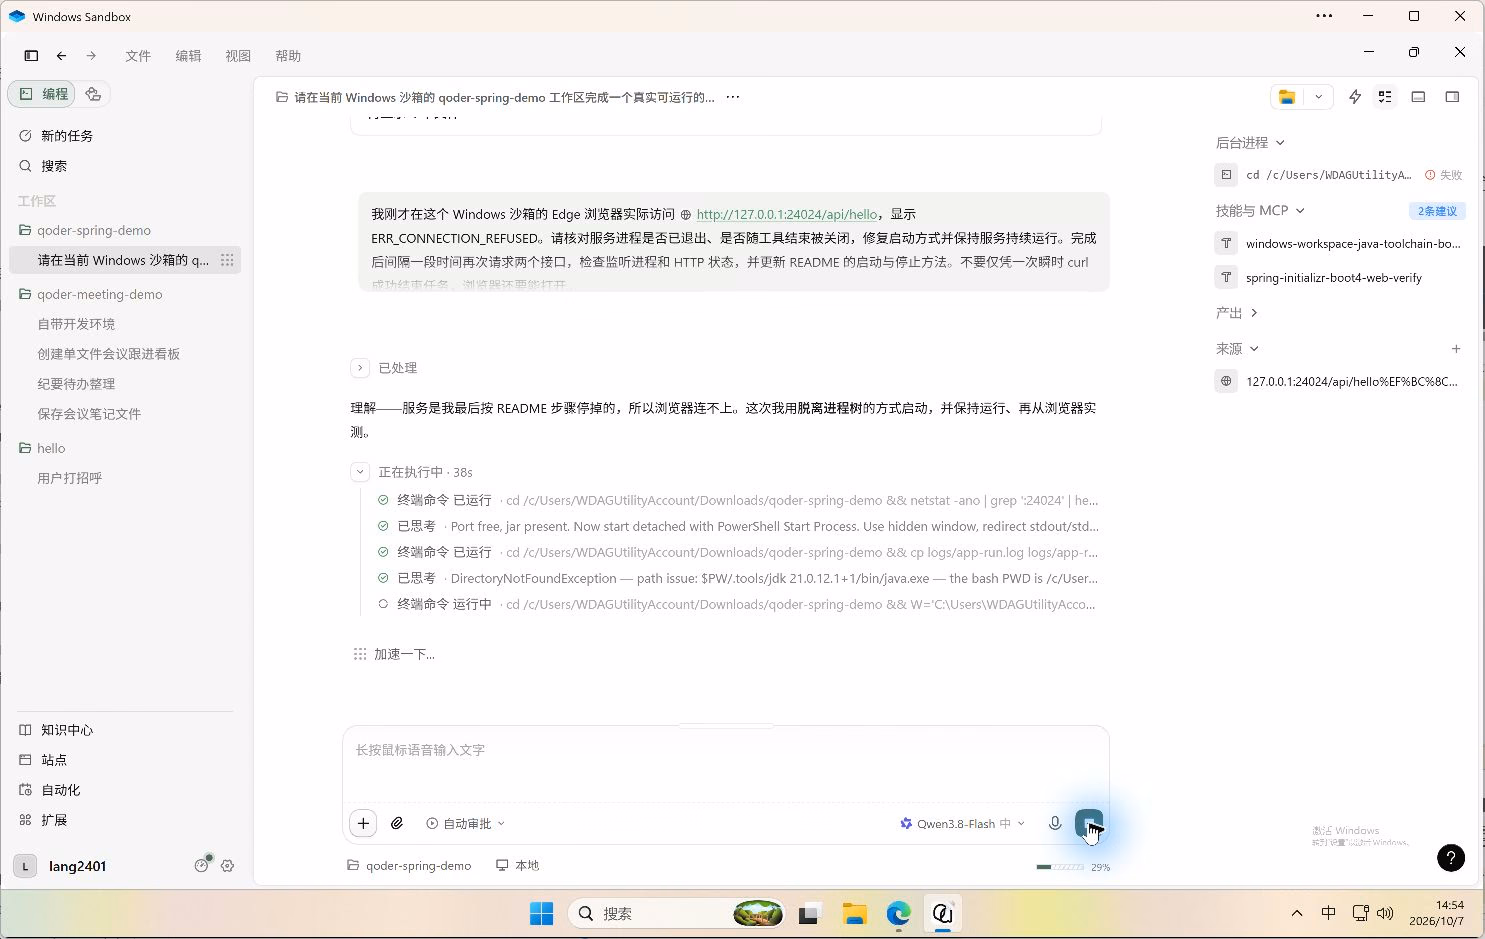Viewport: 1485px width, 939px height.
Task: Toggle the left sidebar panel icon
Action: [x=31, y=56]
